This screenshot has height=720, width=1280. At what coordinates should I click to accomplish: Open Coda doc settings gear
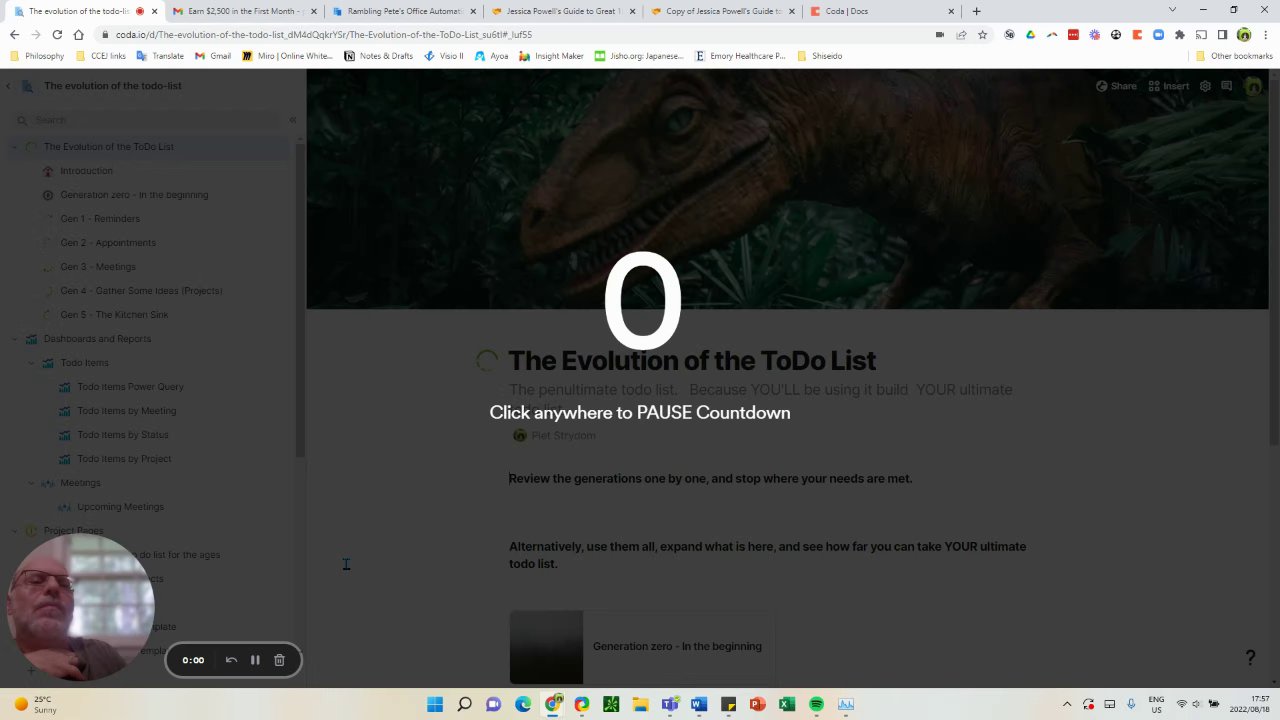(1205, 86)
